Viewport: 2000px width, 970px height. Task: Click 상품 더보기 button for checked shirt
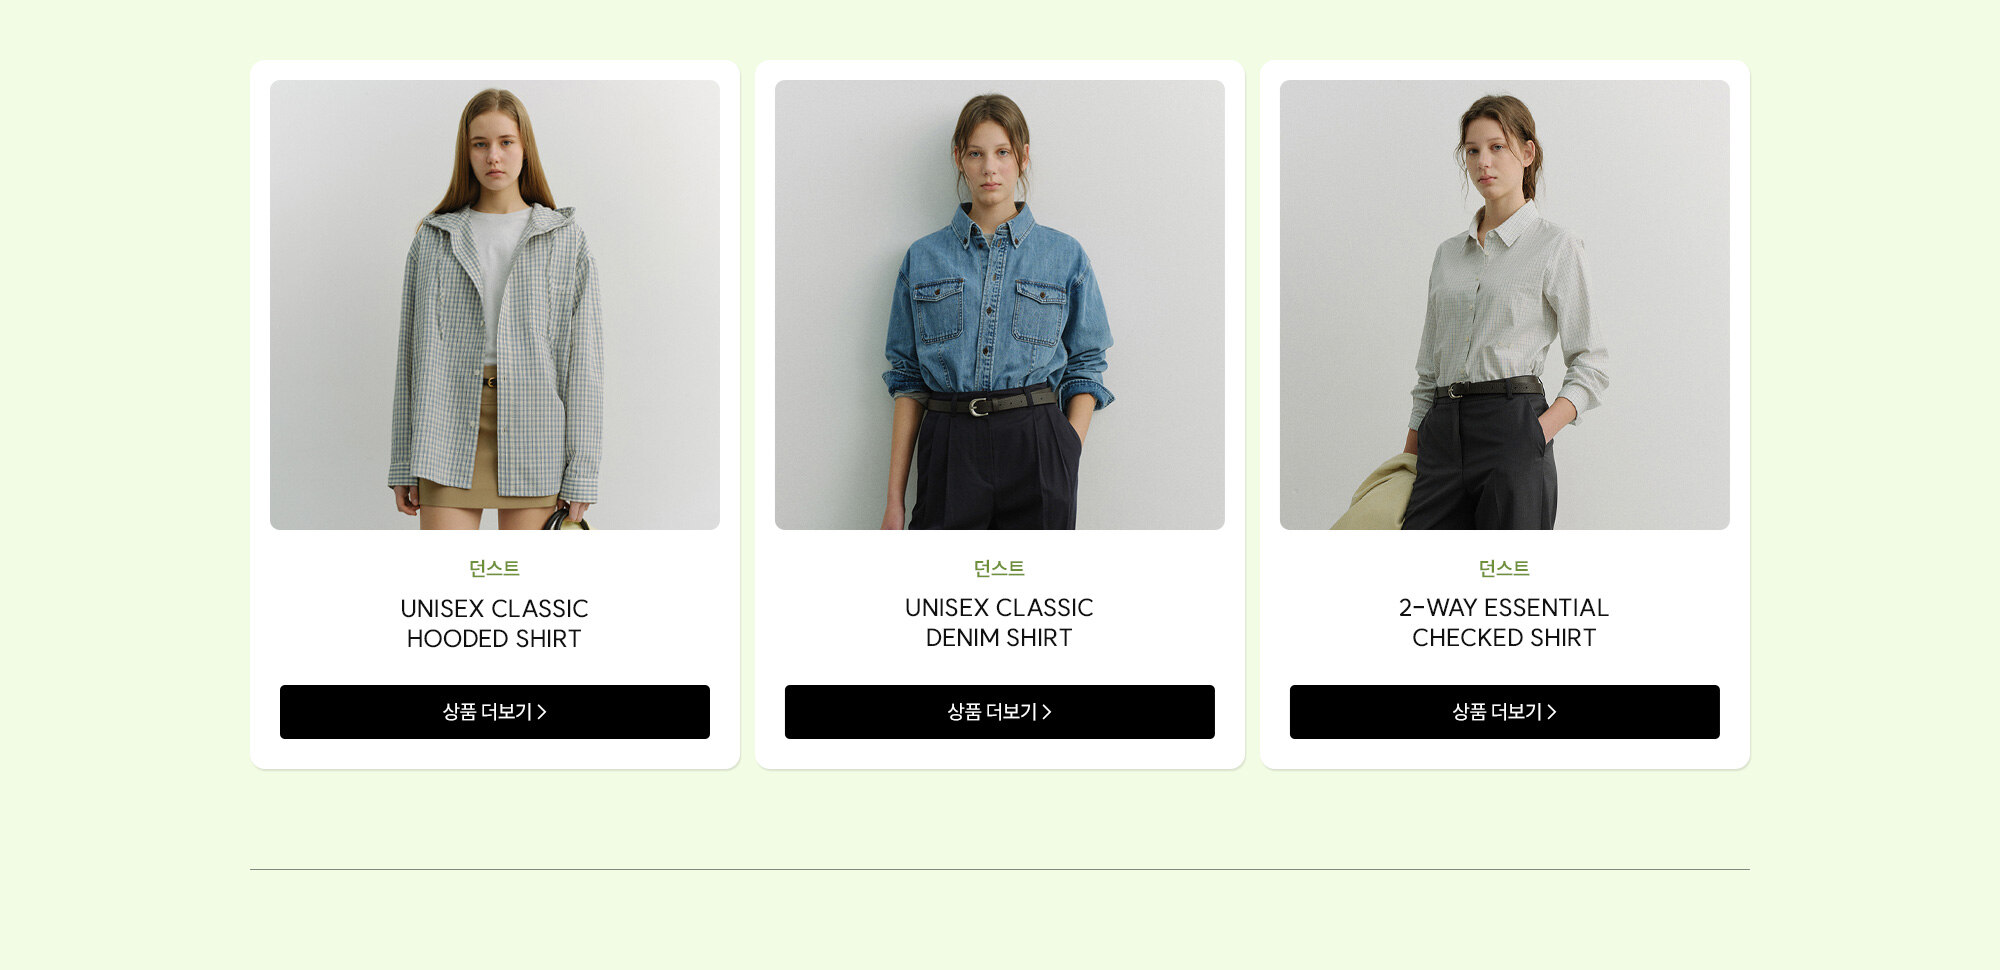pyautogui.click(x=1505, y=712)
